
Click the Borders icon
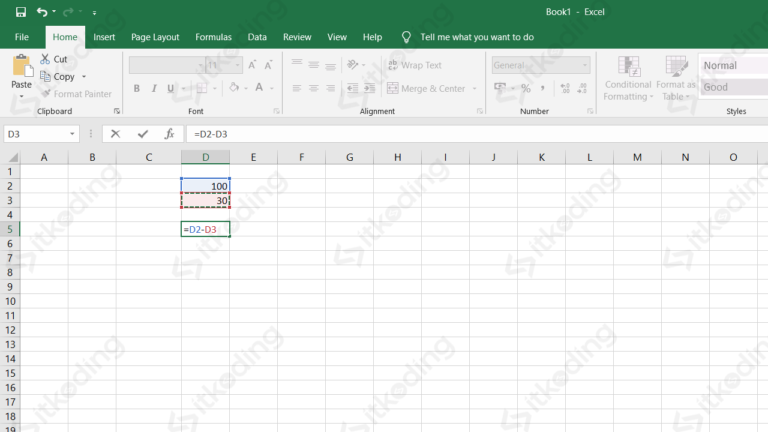click(x=202, y=89)
